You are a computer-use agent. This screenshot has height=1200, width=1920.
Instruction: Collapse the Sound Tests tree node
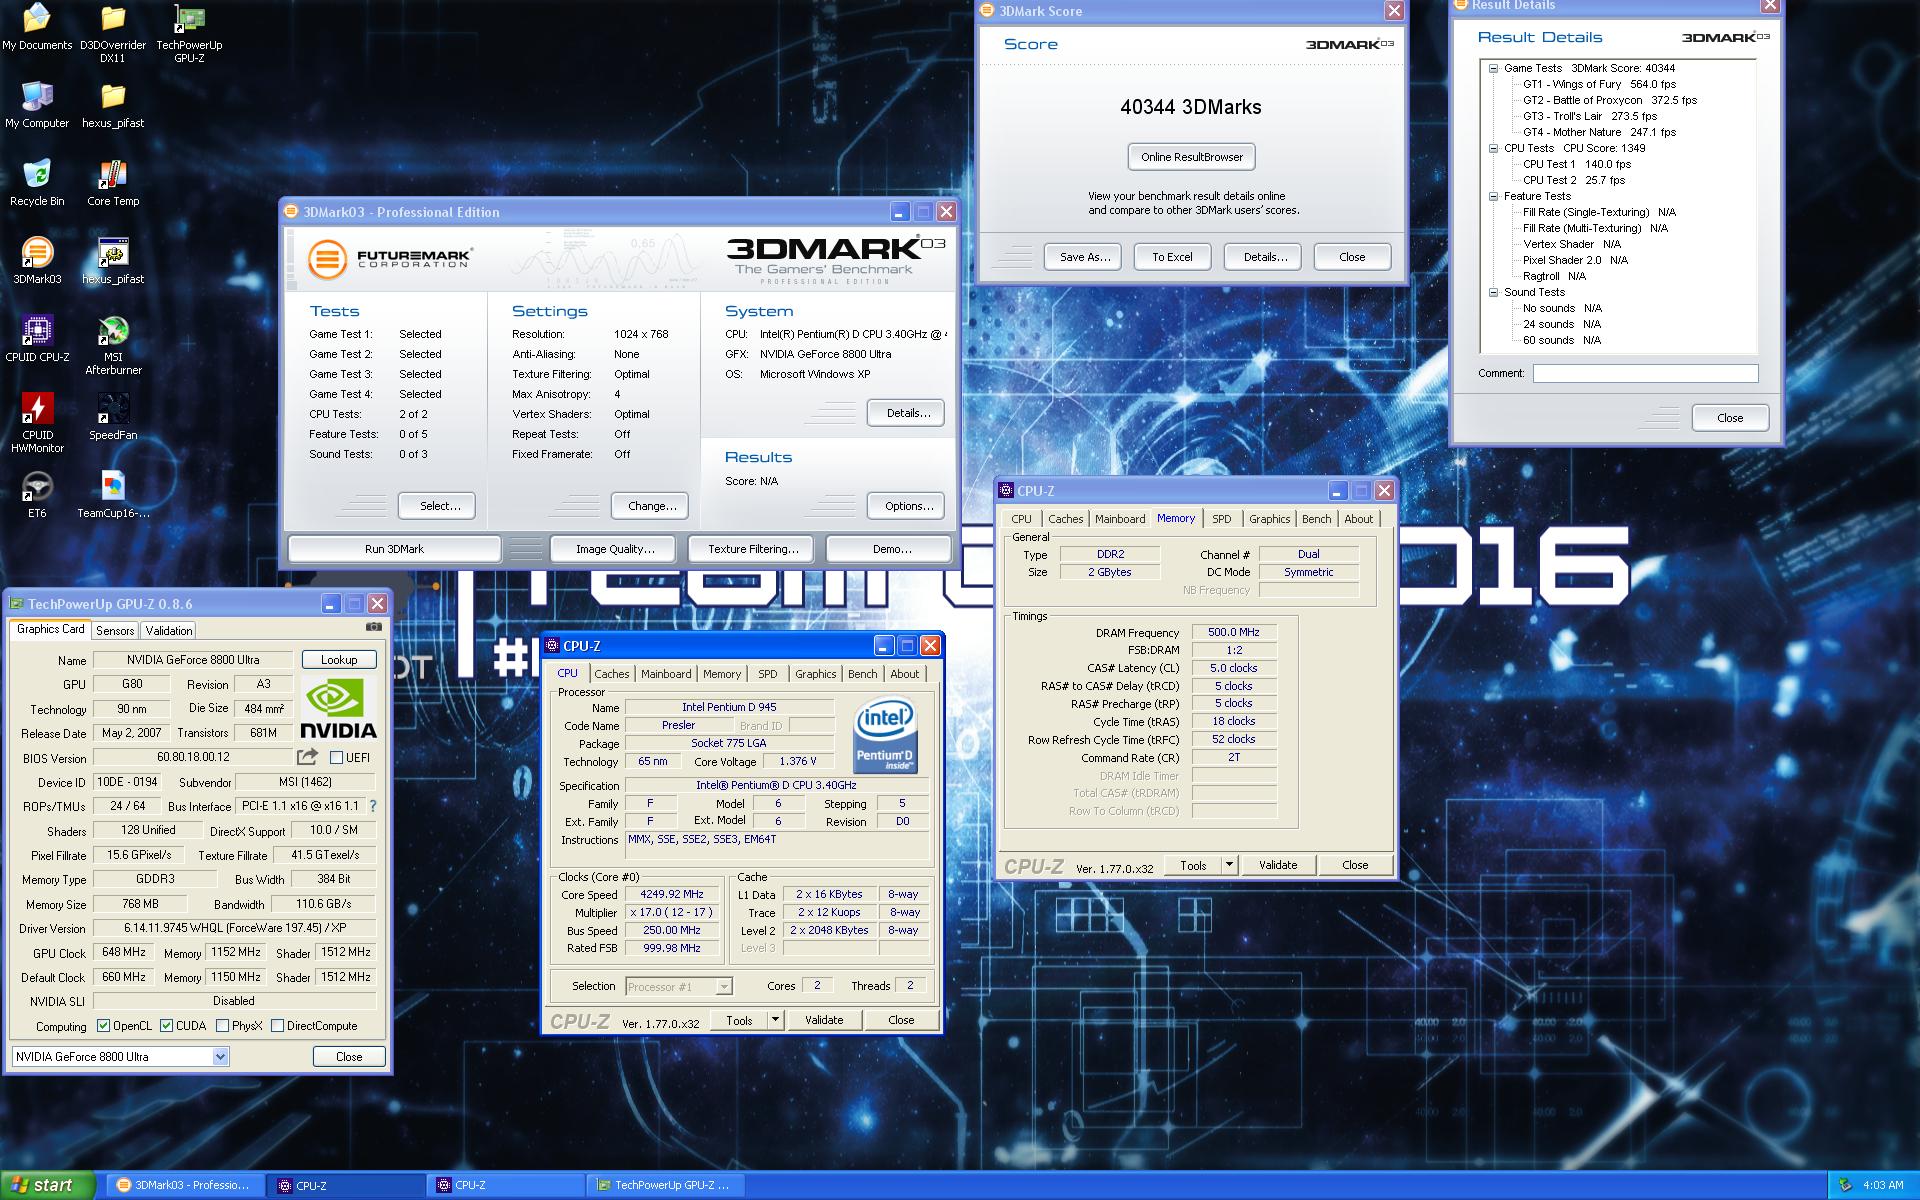pos(1493,293)
